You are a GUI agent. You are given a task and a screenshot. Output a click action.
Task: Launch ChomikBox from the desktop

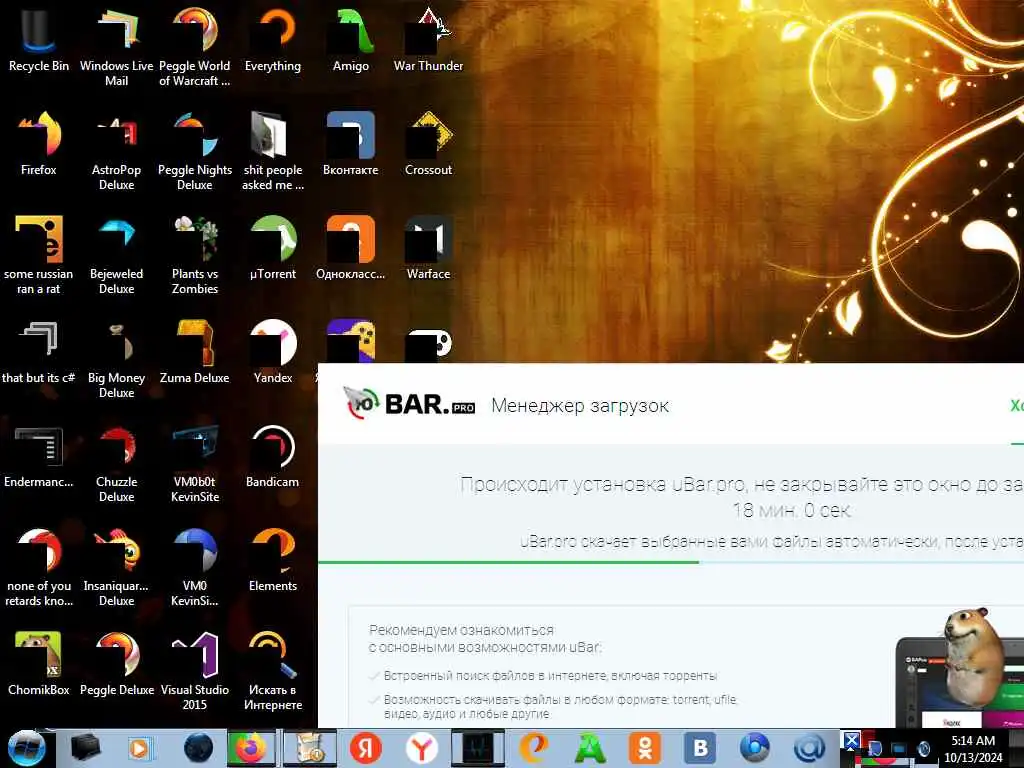pos(39,664)
